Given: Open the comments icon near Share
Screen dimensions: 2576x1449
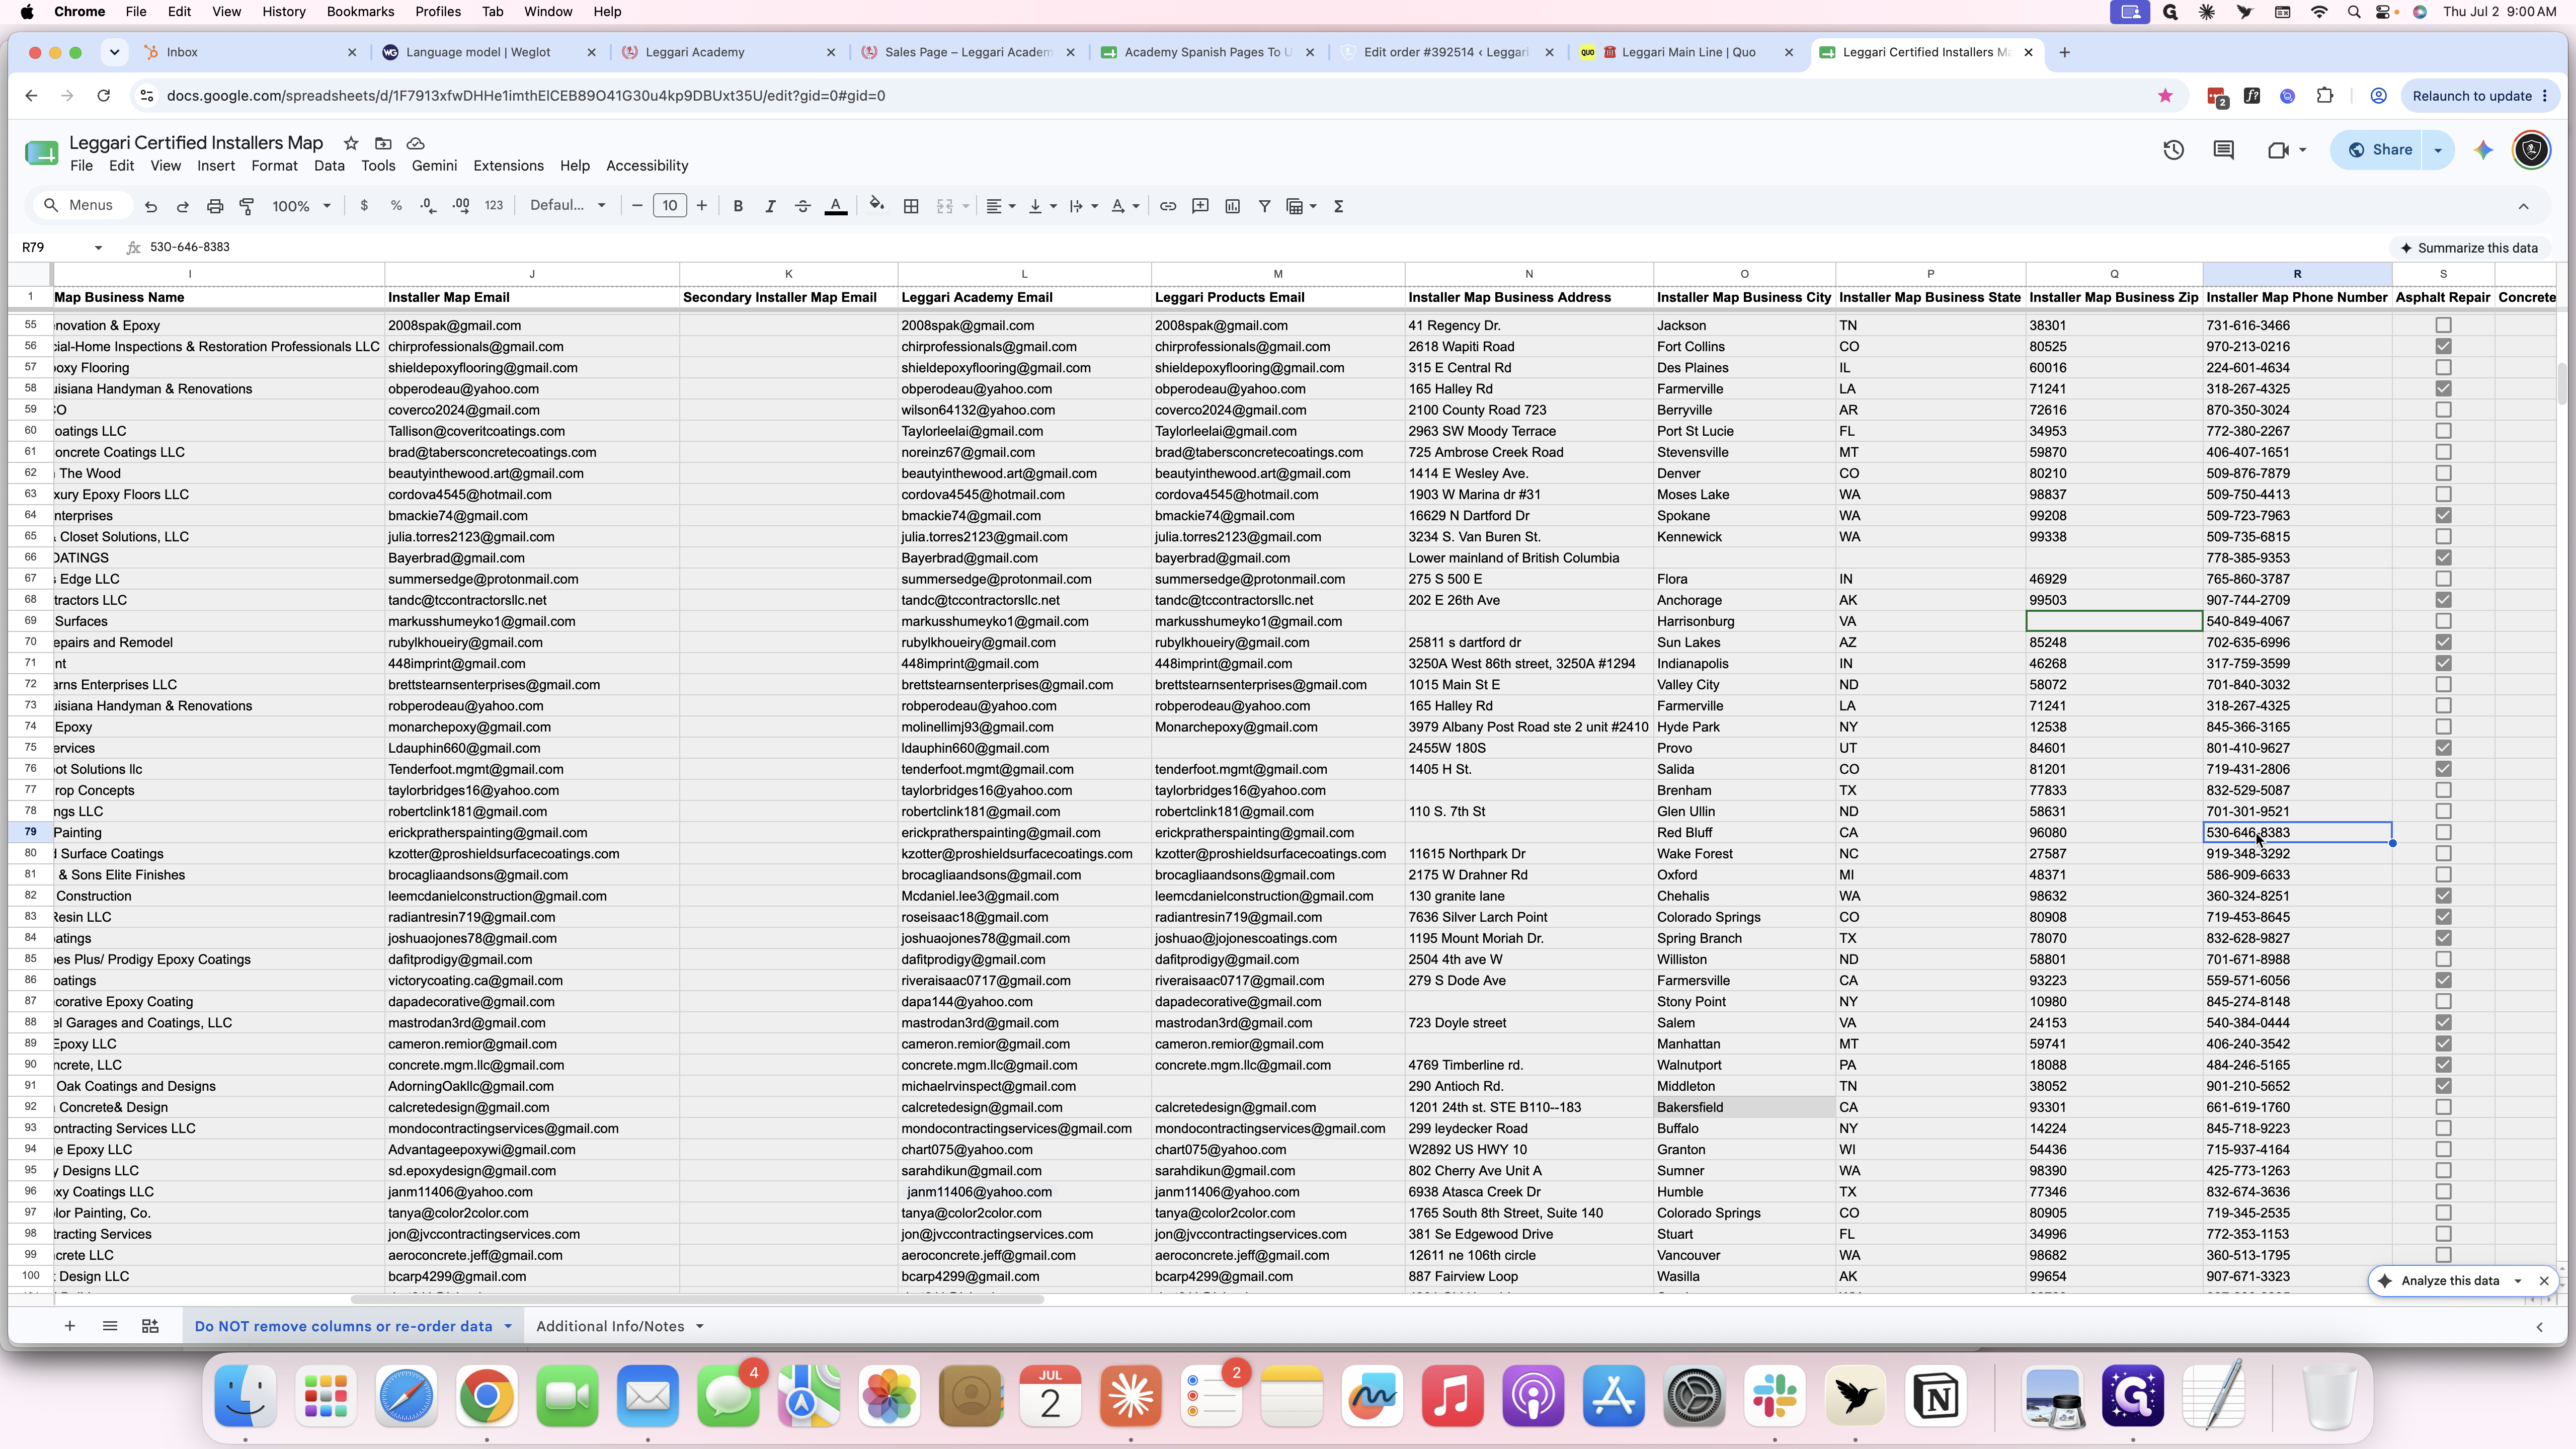Looking at the screenshot, I should [x=2223, y=150].
